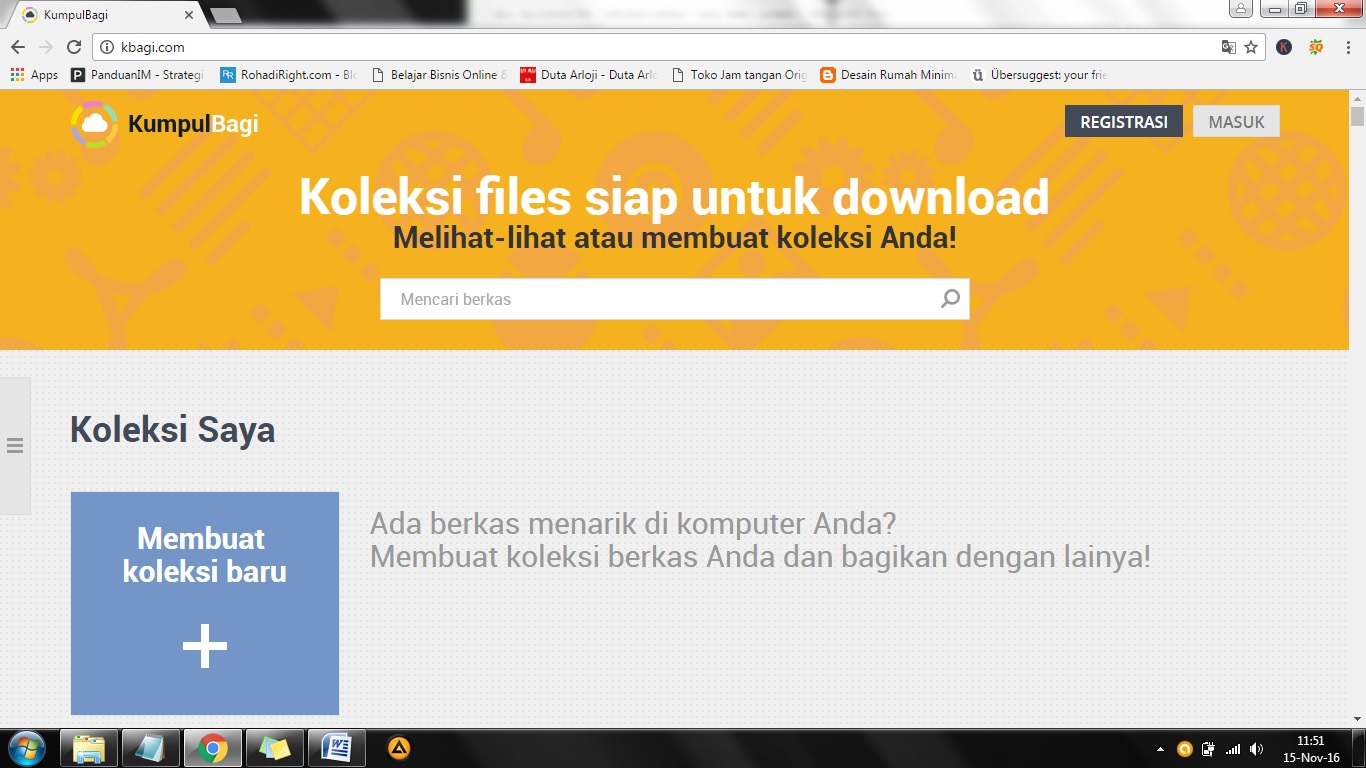The width and height of the screenshot is (1366, 768).
Task: Click the magnifier icon in the search bar
Action: pyautogui.click(x=948, y=299)
